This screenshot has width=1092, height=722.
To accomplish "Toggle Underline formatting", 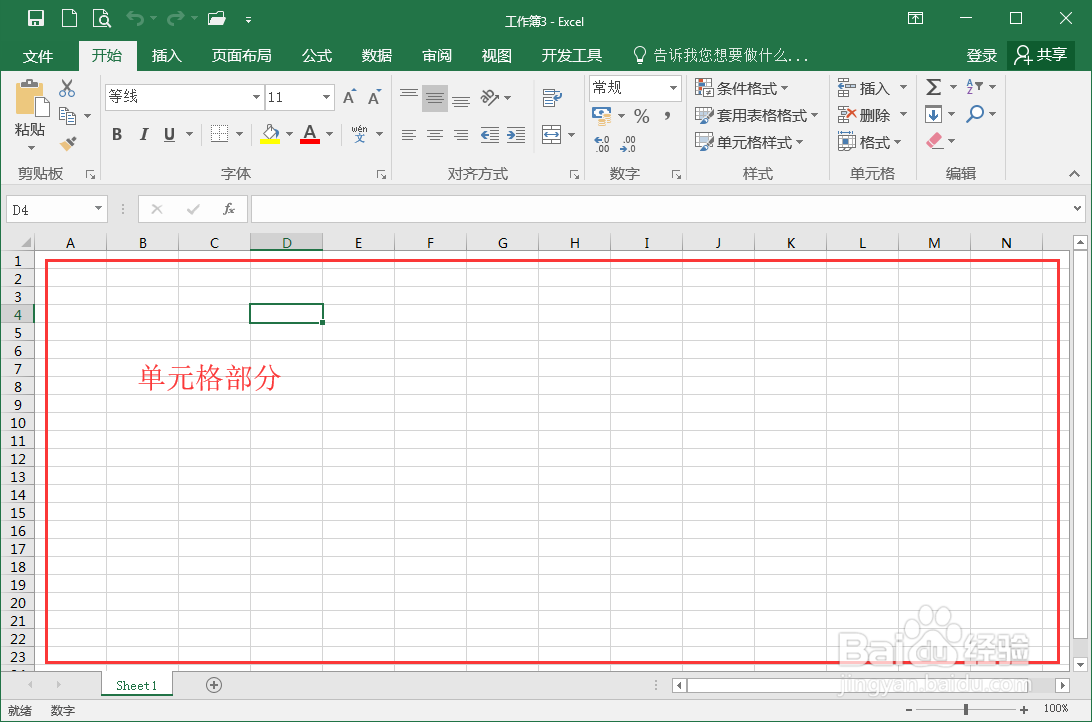I will (x=169, y=134).
